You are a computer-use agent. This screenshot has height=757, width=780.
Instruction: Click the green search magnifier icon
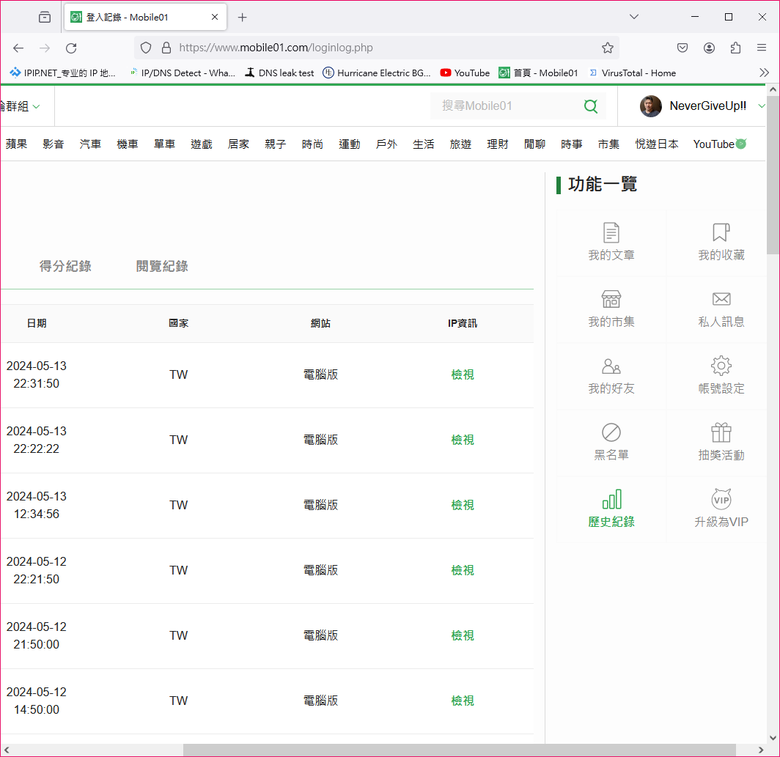coord(590,106)
